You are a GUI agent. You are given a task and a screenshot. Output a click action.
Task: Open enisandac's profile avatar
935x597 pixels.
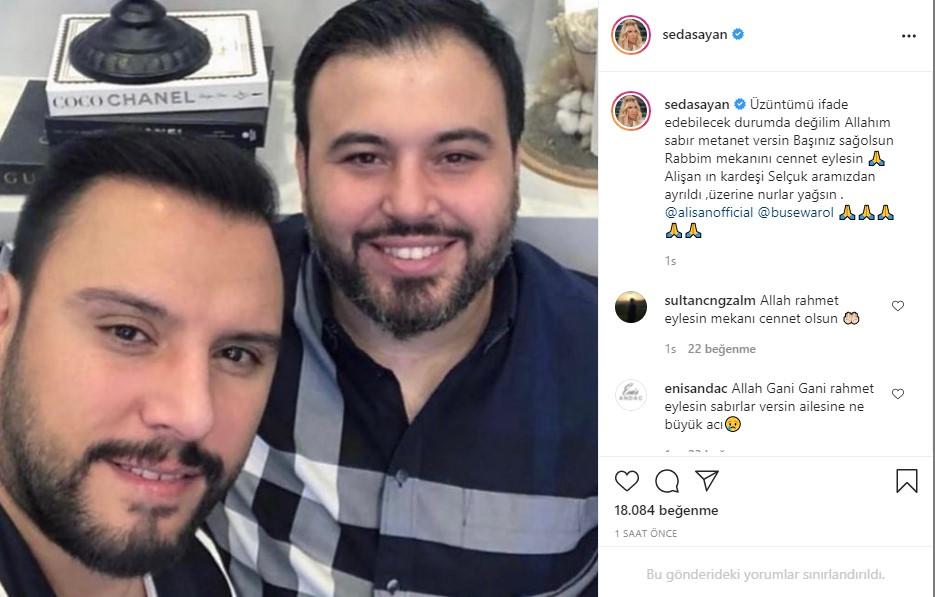(x=631, y=395)
